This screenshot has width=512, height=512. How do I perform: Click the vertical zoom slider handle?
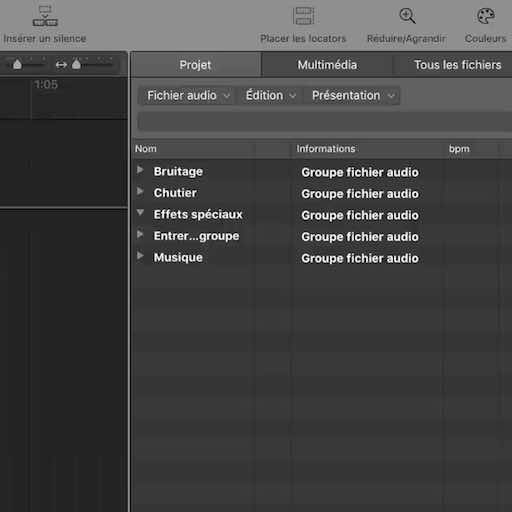(x=17, y=64)
